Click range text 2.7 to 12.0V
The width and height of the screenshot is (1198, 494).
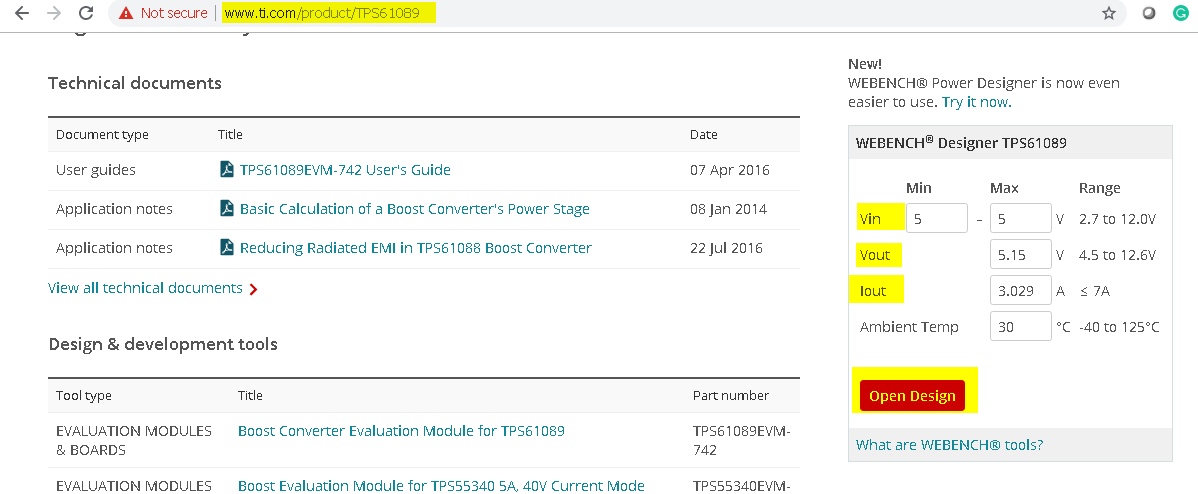pos(1117,219)
